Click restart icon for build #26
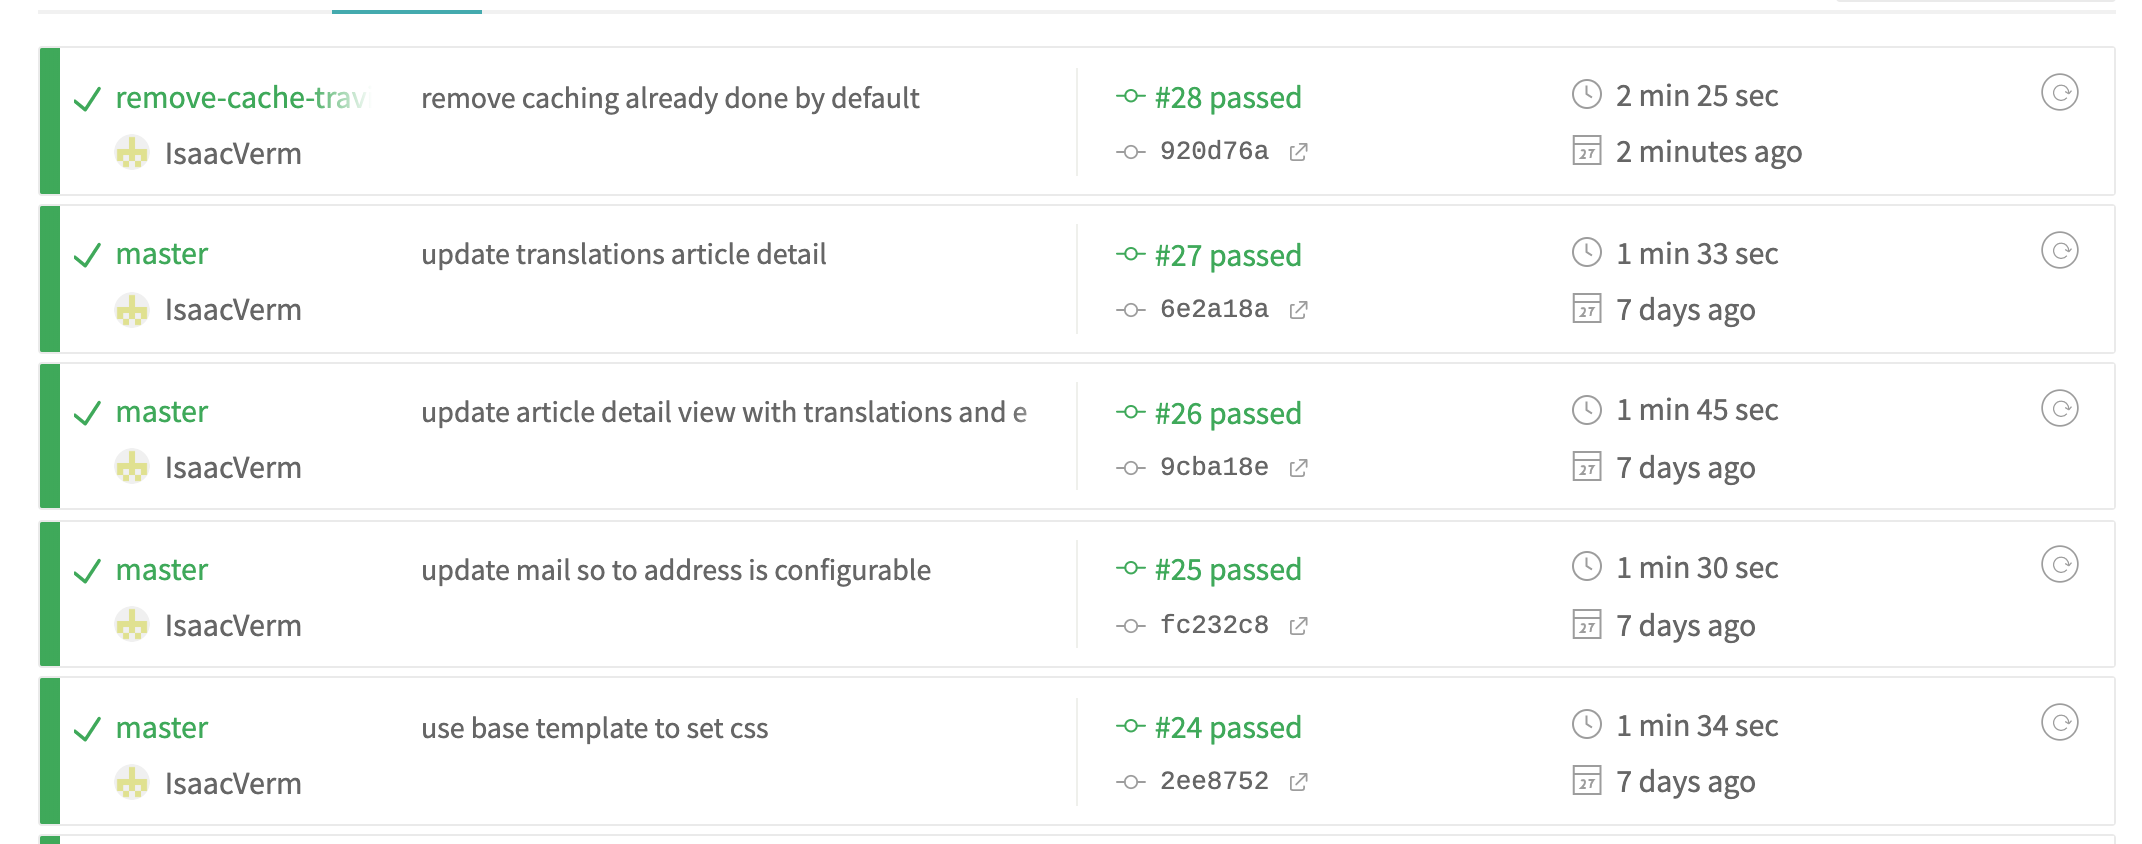 (x=2059, y=408)
